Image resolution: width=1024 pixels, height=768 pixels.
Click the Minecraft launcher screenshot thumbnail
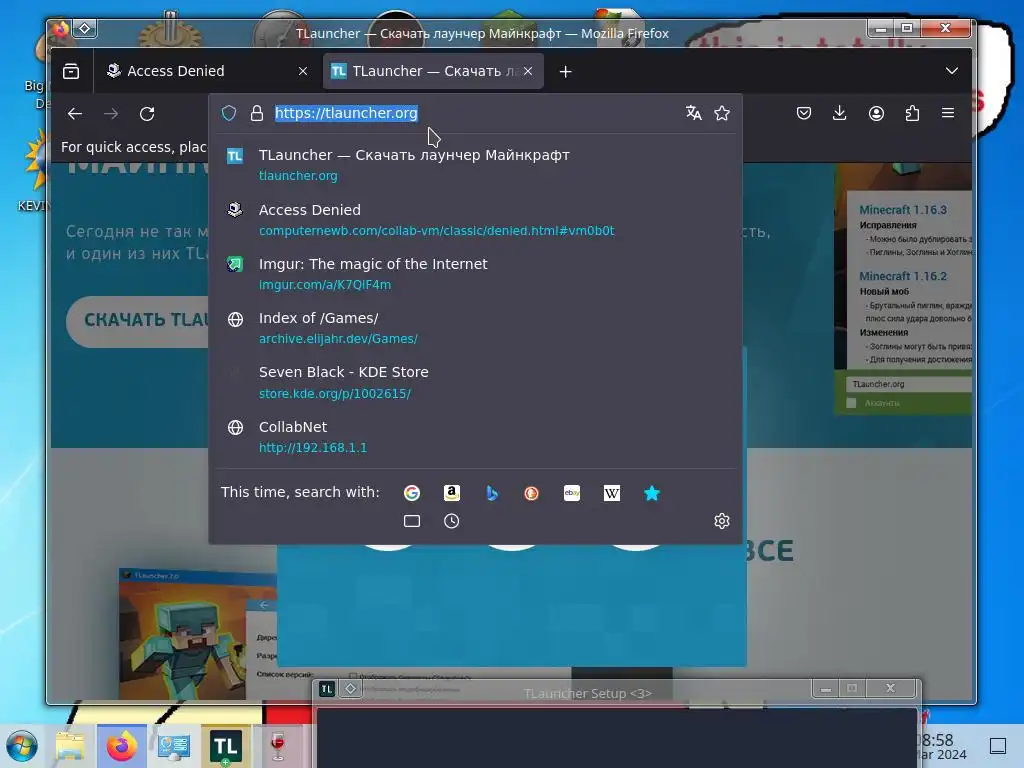click(x=198, y=633)
